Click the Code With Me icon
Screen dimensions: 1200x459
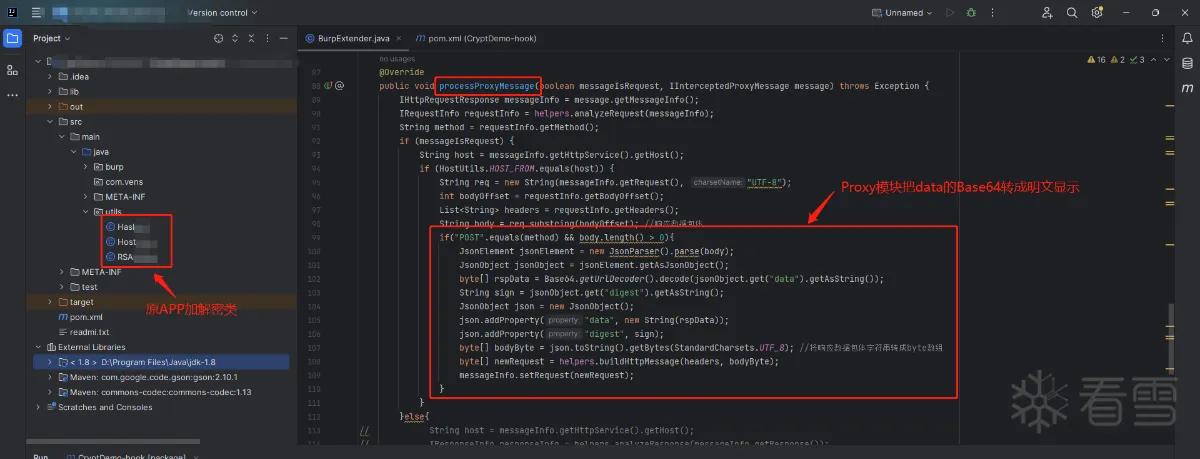coord(1047,13)
